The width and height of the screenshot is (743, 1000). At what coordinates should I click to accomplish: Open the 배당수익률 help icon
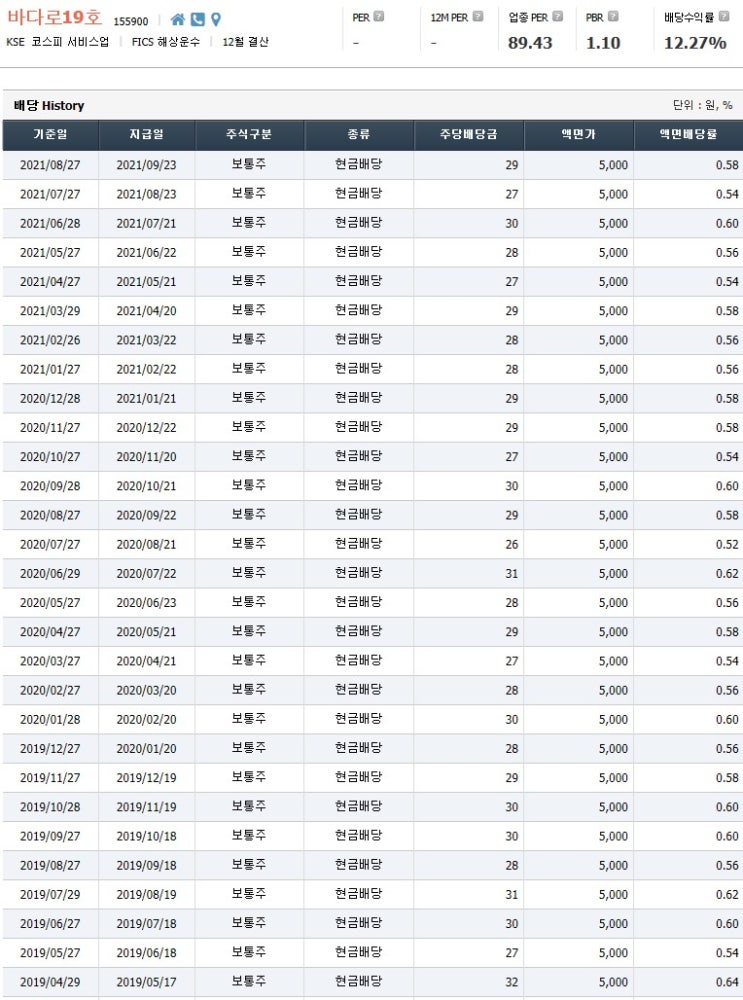724,17
